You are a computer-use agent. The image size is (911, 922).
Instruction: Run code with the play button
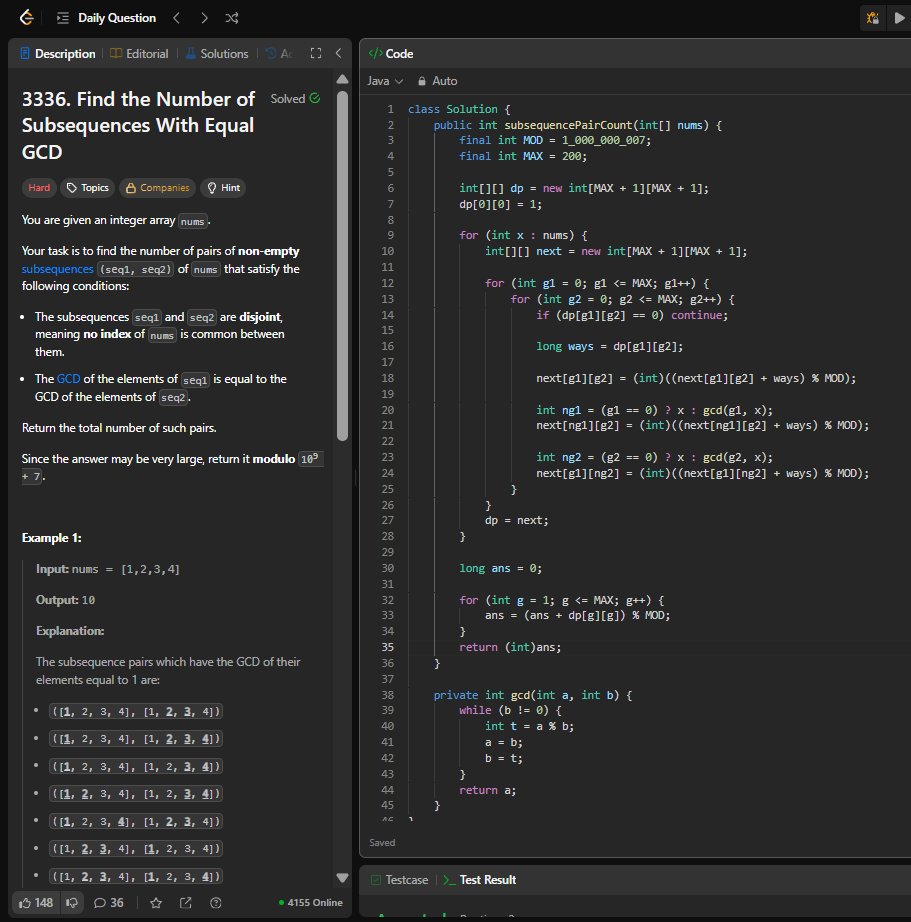pyautogui.click(x=899, y=18)
